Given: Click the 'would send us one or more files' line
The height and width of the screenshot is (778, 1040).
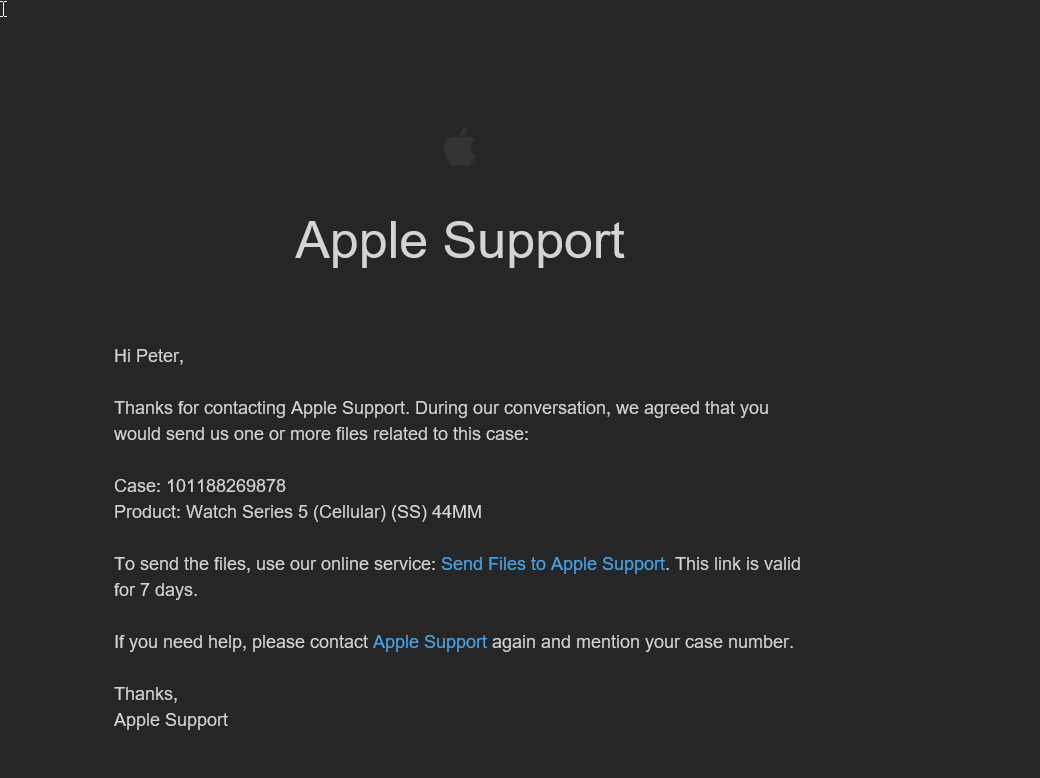Looking at the screenshot, I should pos(321,434).
